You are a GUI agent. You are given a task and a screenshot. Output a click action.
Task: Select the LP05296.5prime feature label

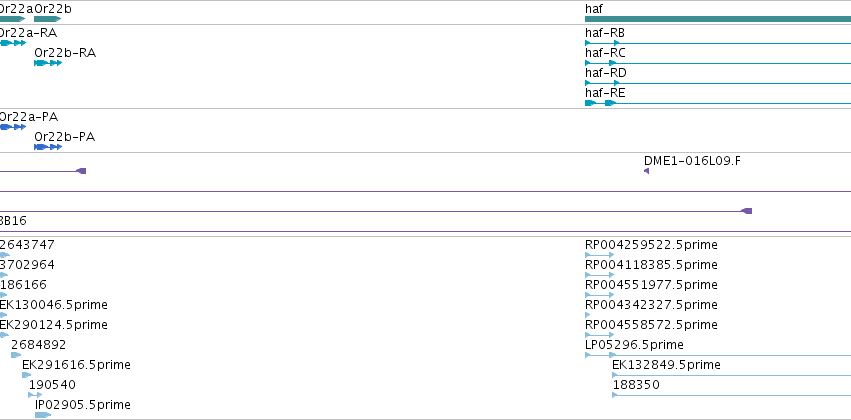pyautogui.click(x=634, y=345)
